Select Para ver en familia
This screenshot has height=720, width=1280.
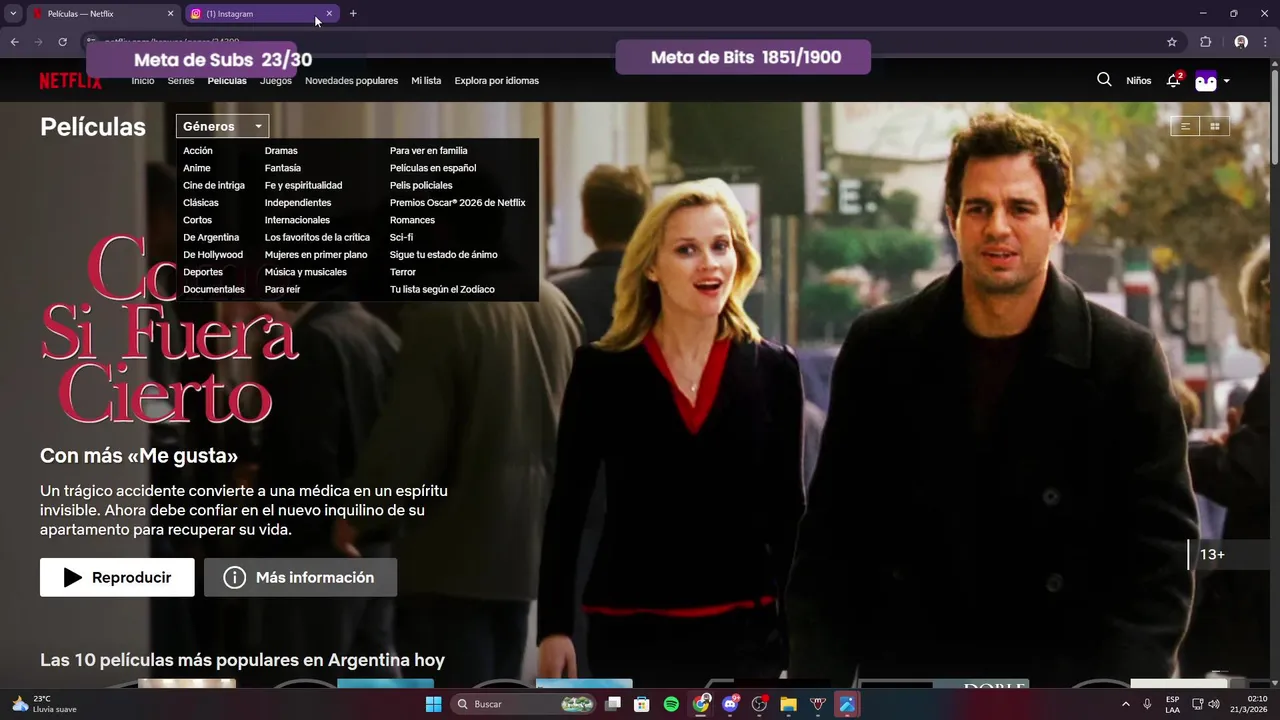point(429,151)
